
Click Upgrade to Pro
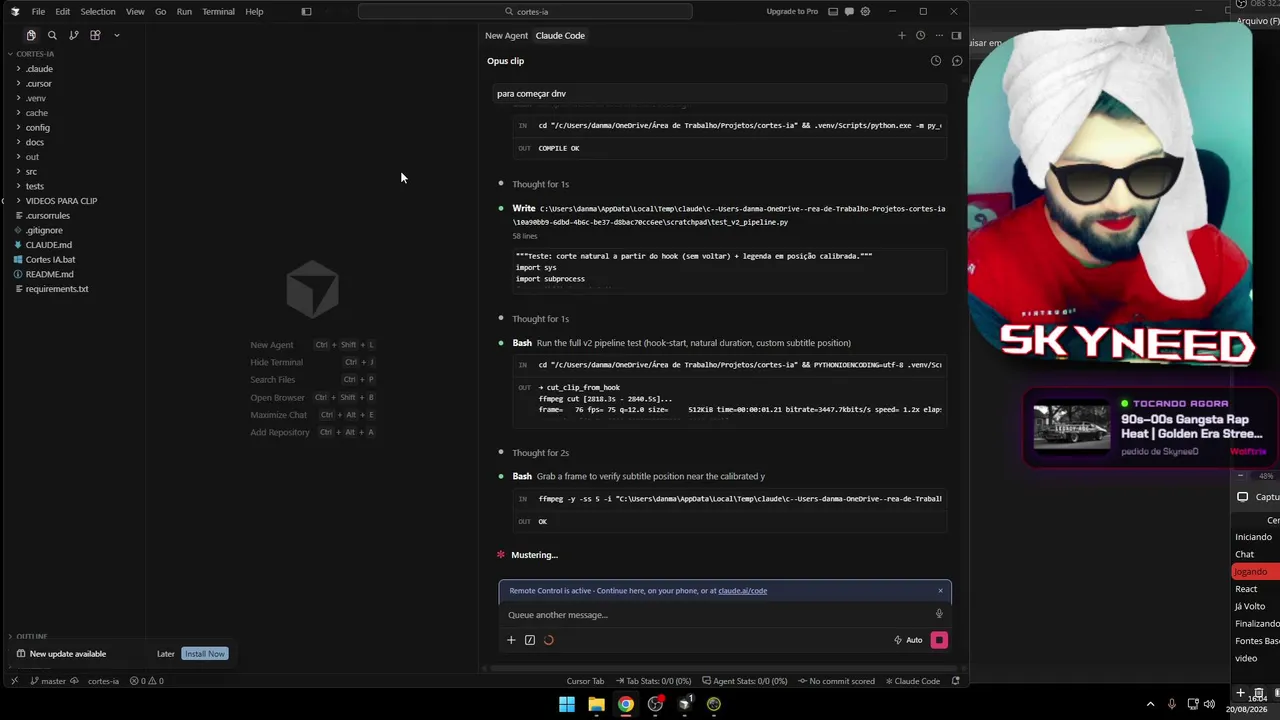[792, 12]
